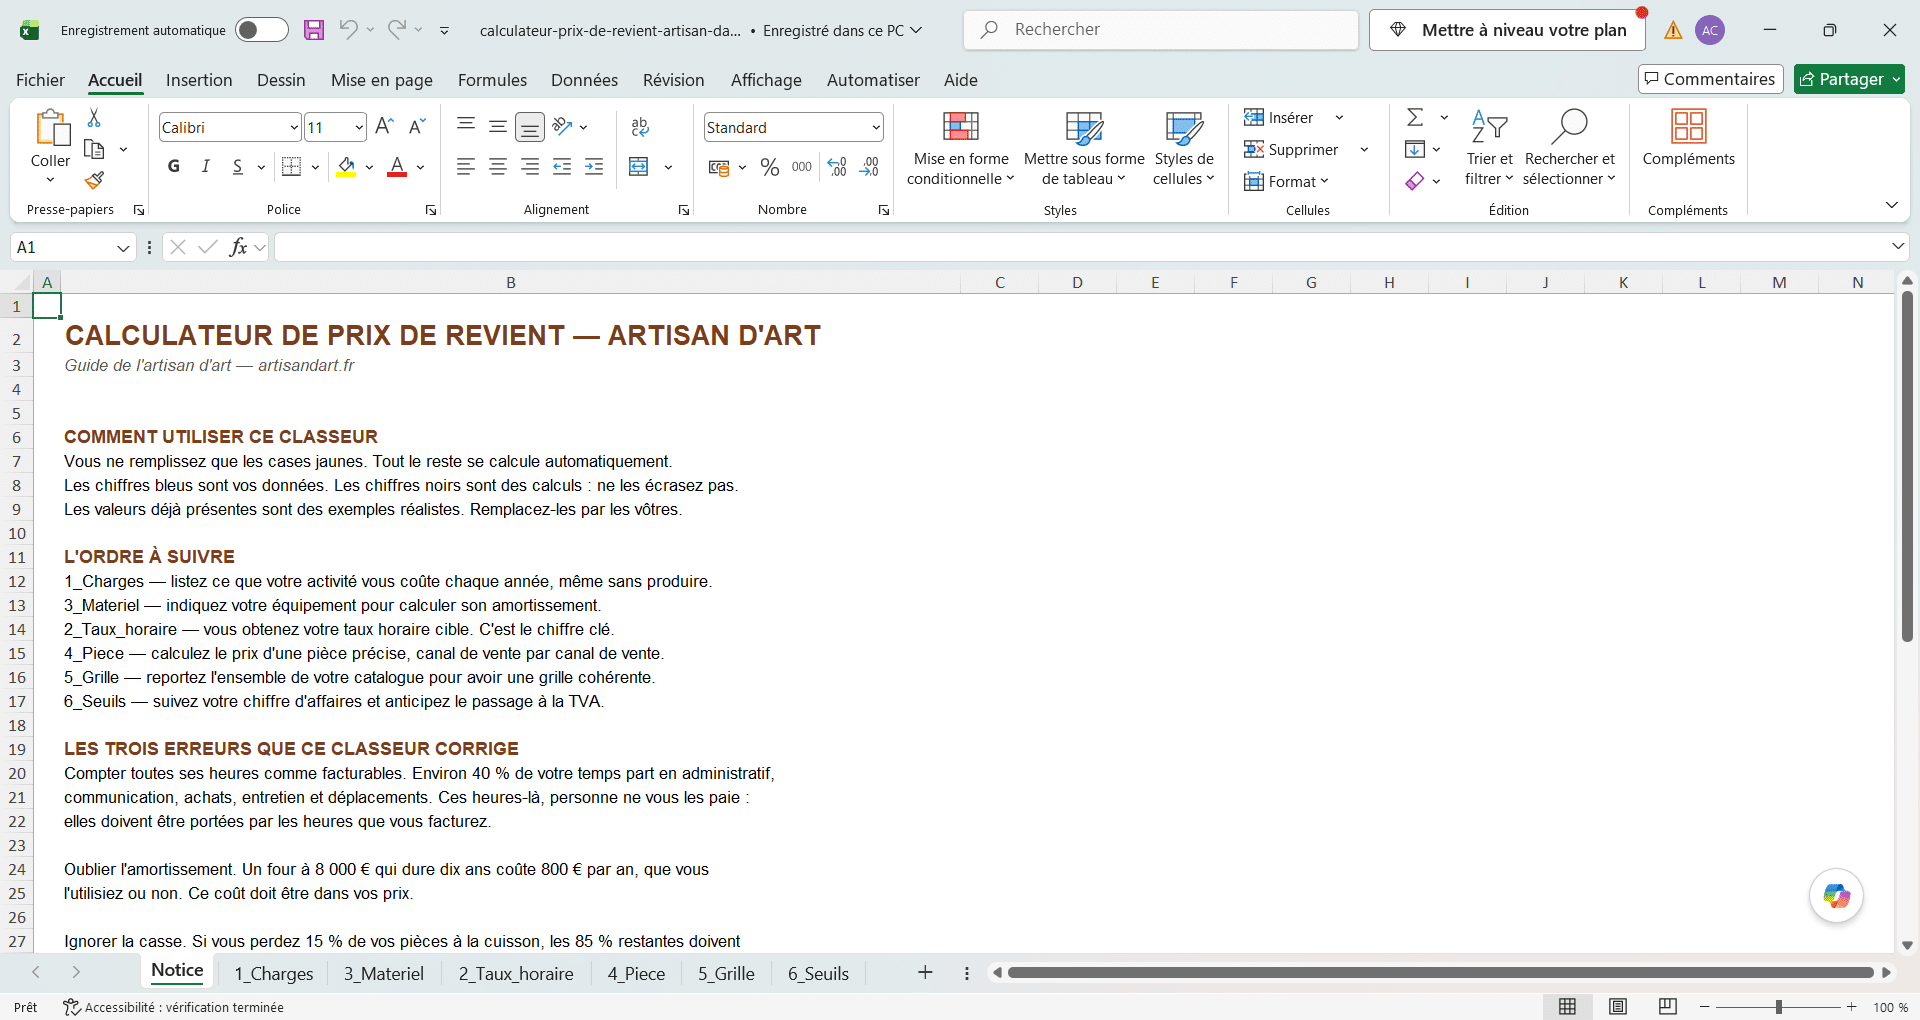Click the Insérer cells button
This screenshot has width=1920, height=1020.
click(x=1280, y=118)
